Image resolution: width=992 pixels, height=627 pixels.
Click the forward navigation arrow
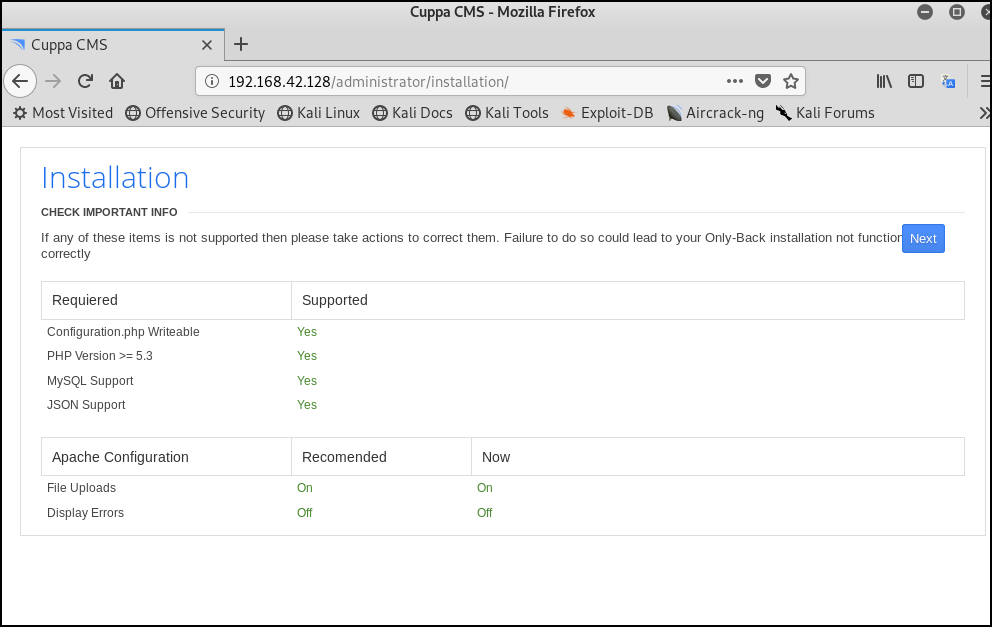(54, 82)
